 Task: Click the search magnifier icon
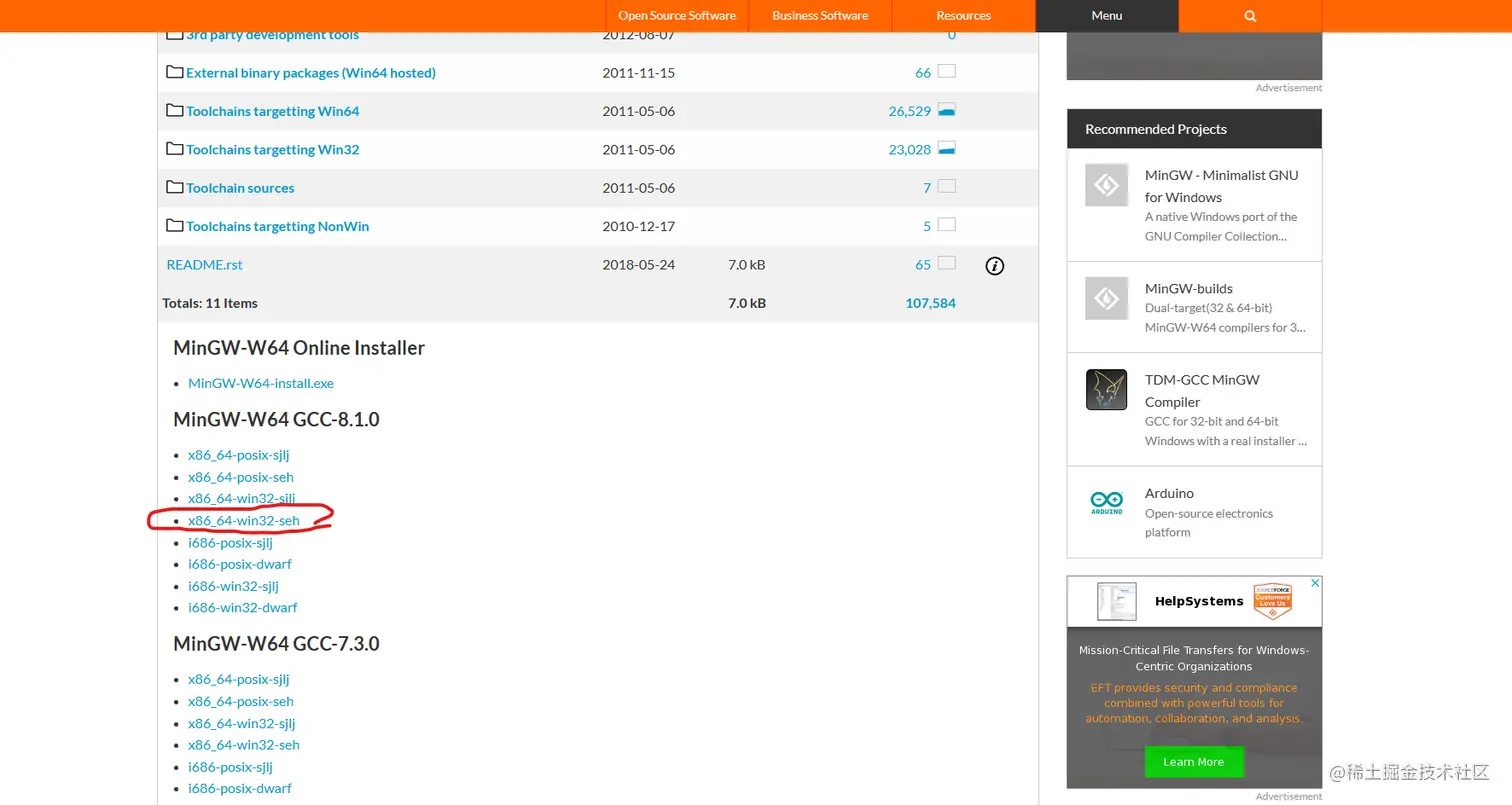[x=1250, y=16]
